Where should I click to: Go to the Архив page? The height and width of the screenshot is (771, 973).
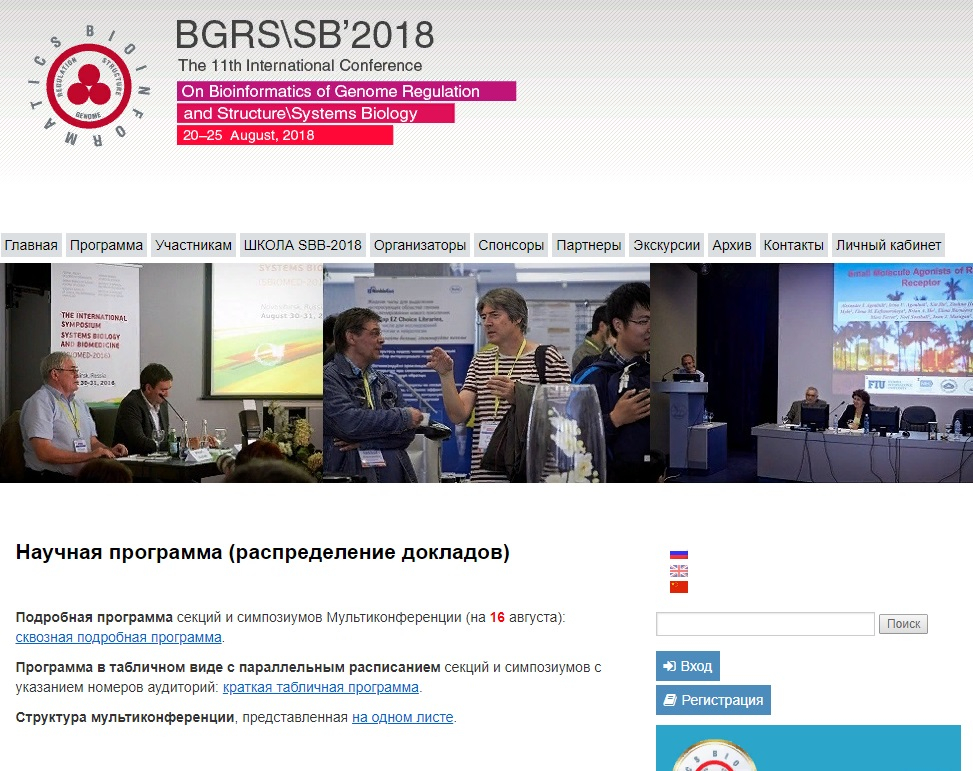(x=732, y=245)
